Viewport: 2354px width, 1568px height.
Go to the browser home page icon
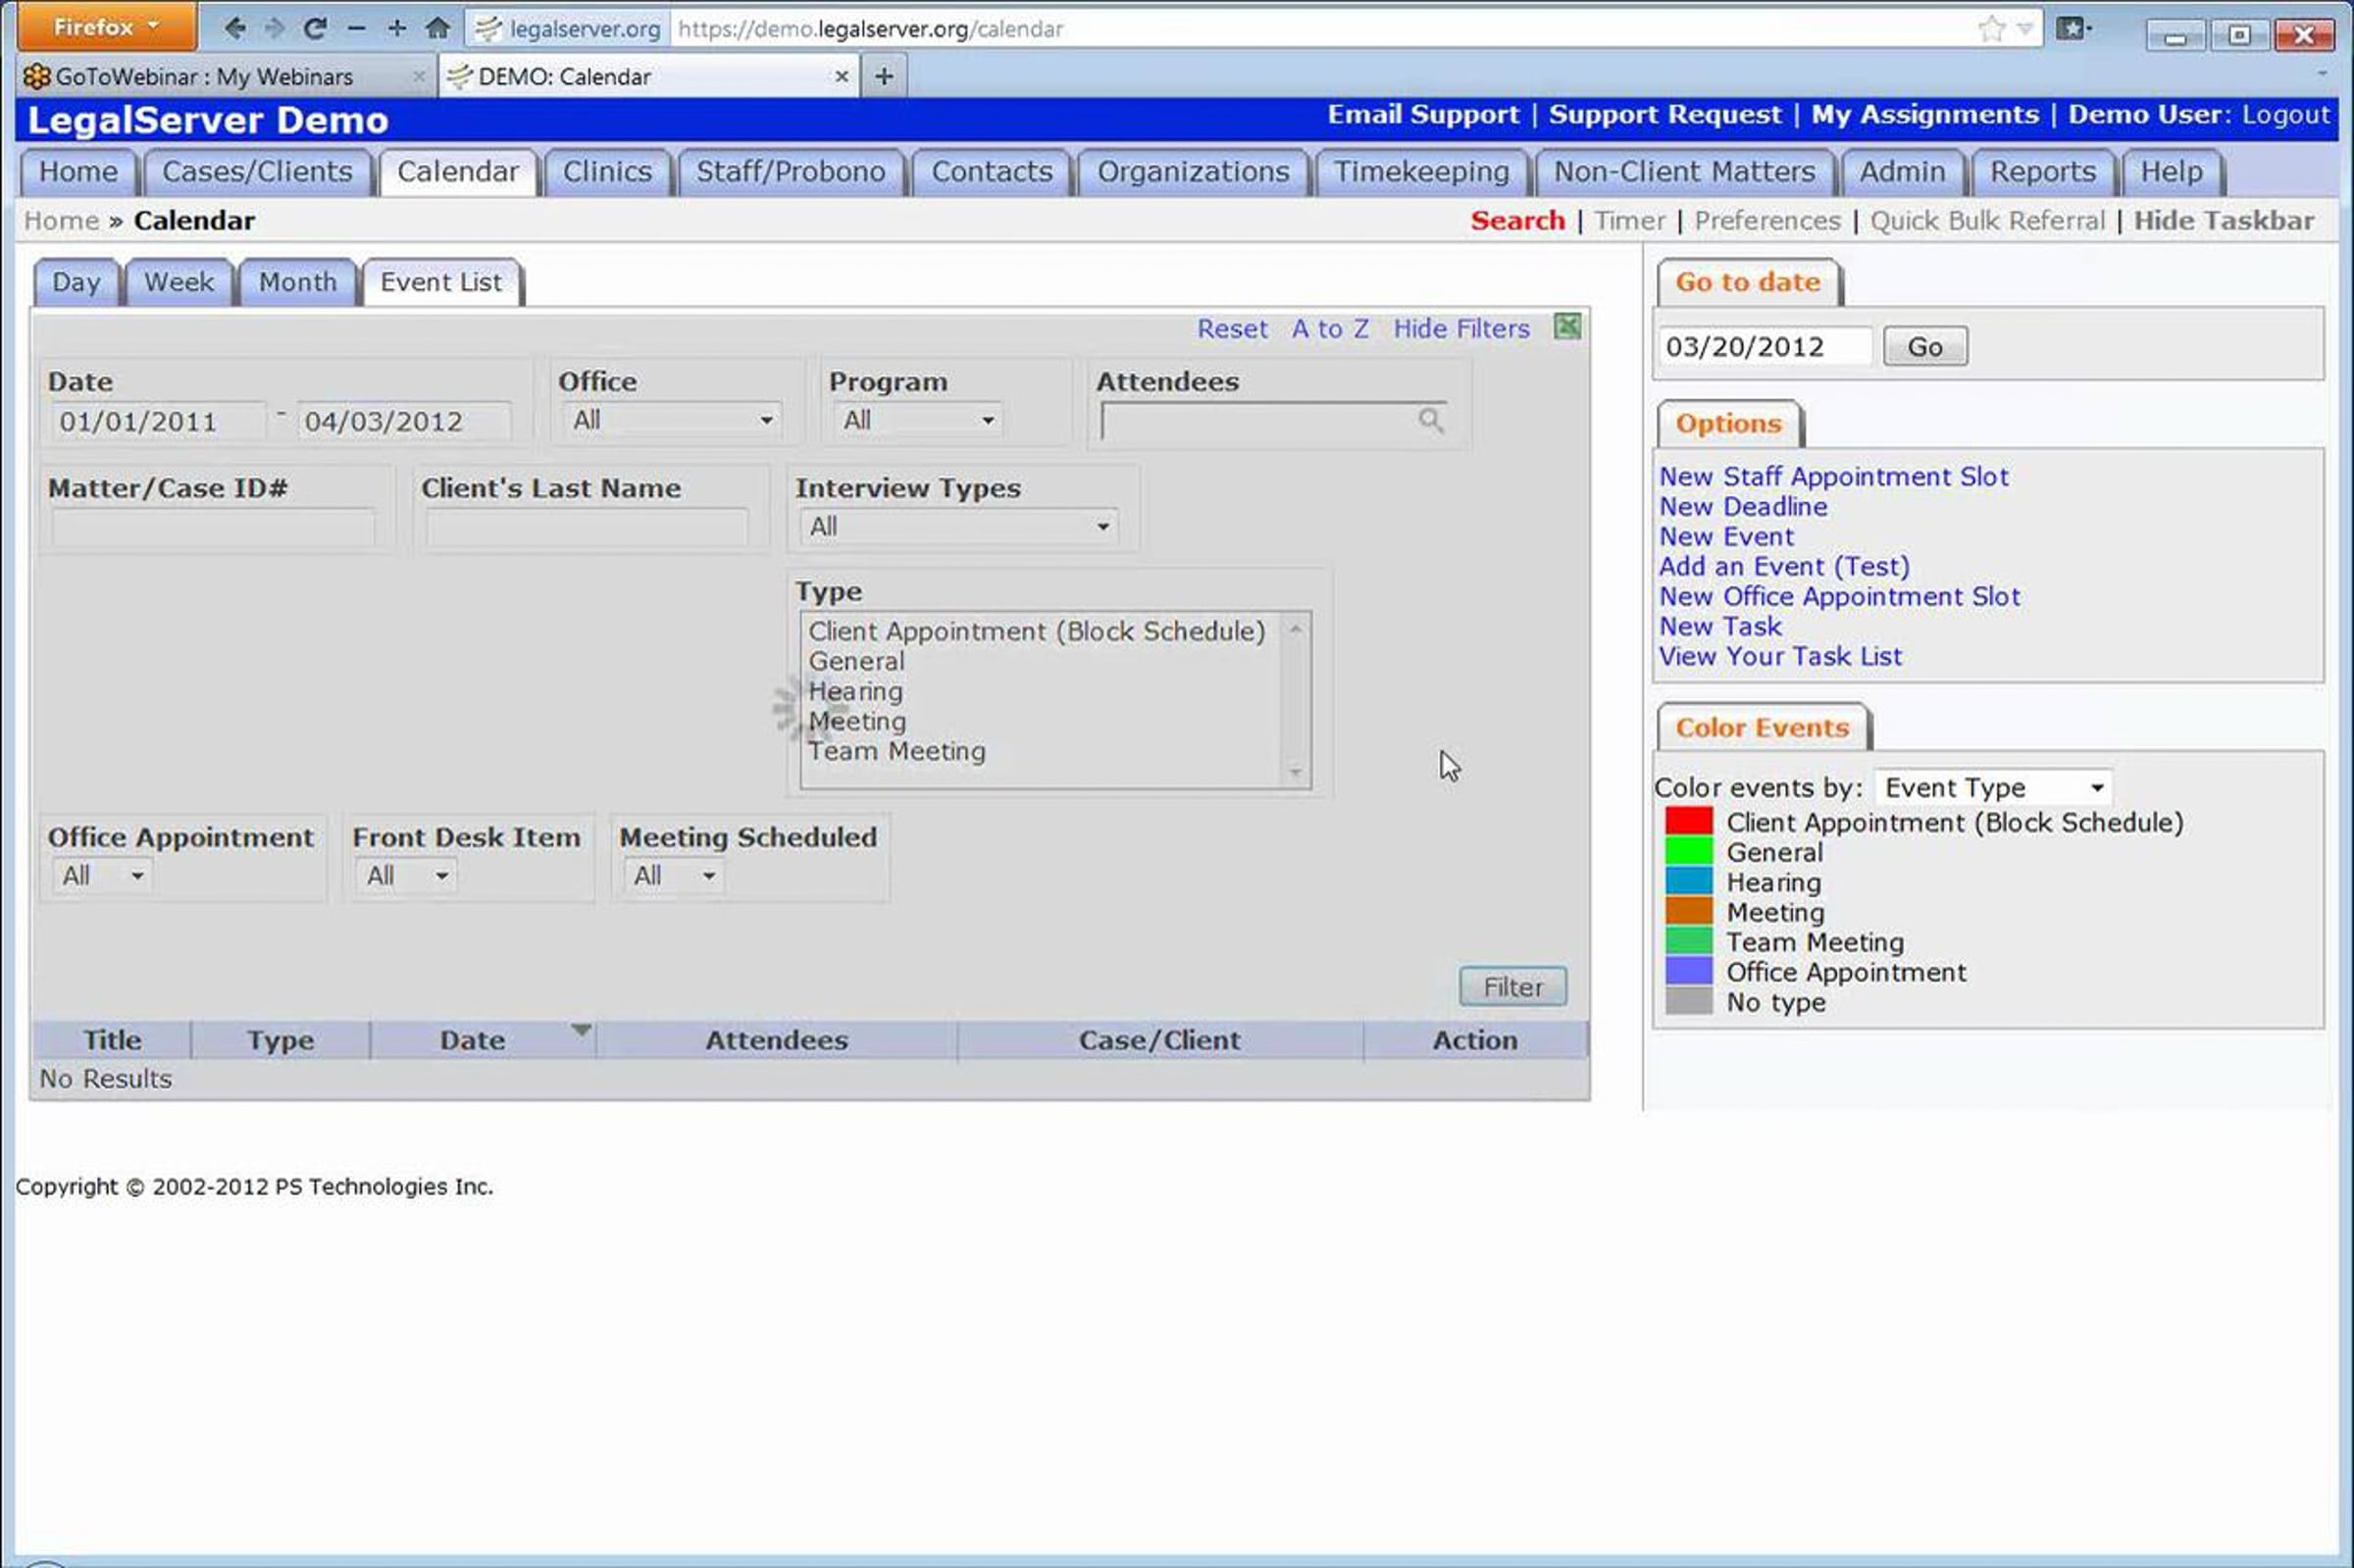(x=437, y=28)
